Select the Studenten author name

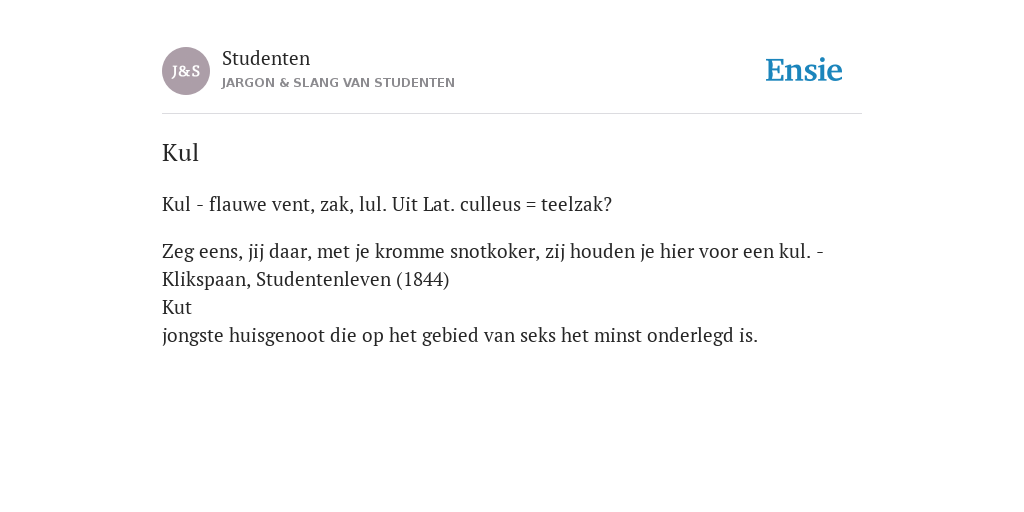pyautogui.click(x=266, y=59)
